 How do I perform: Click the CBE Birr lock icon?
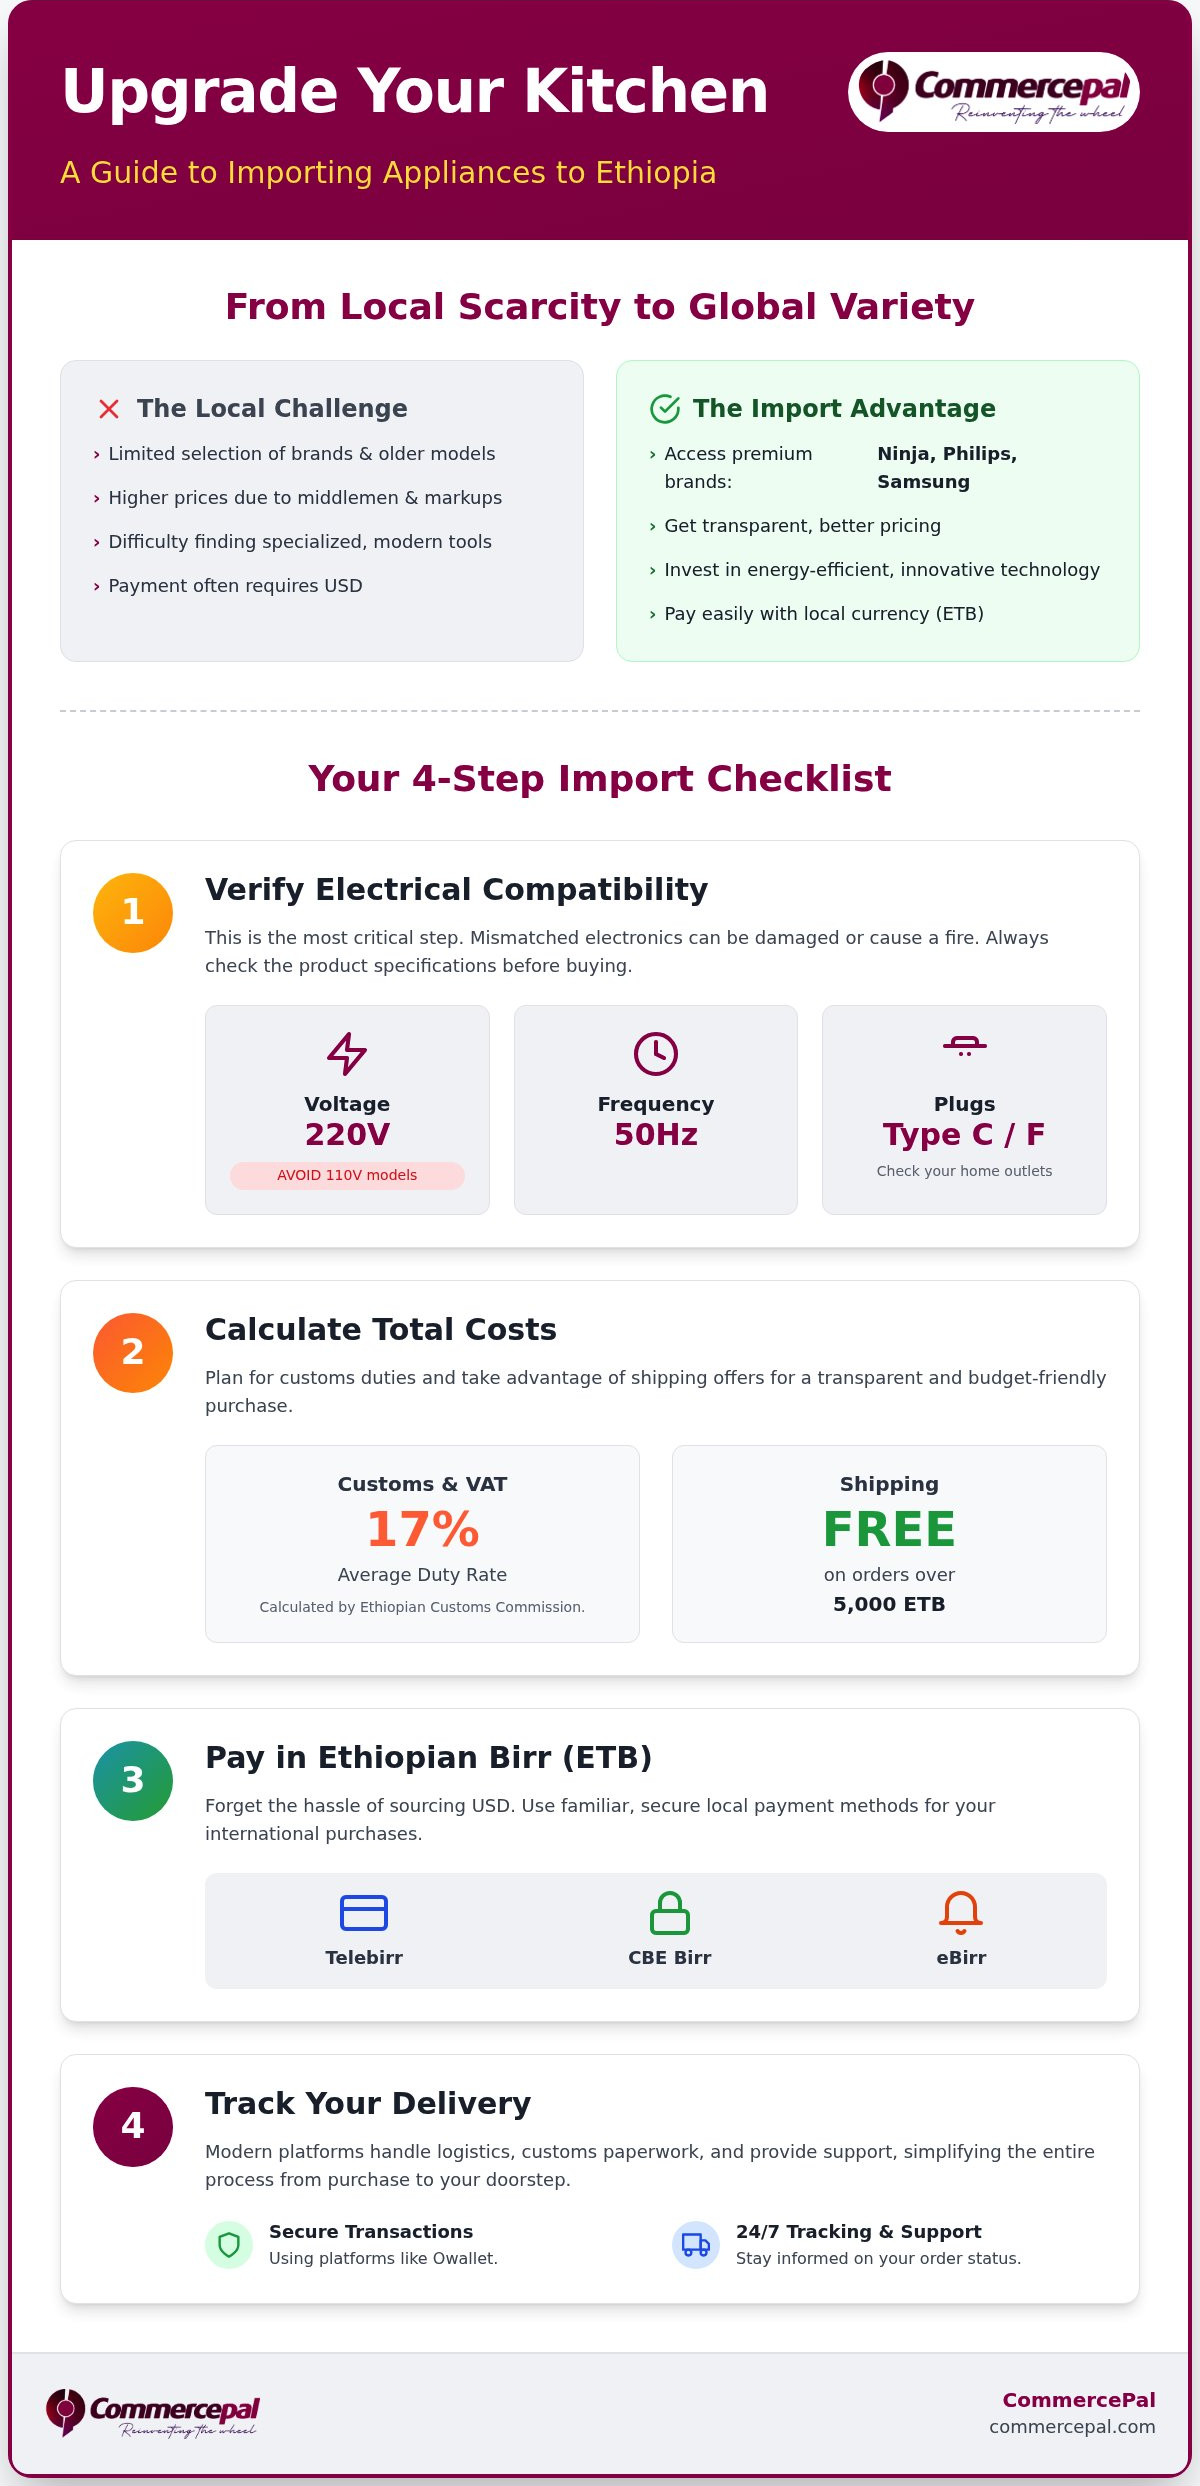pos(670,1913)
